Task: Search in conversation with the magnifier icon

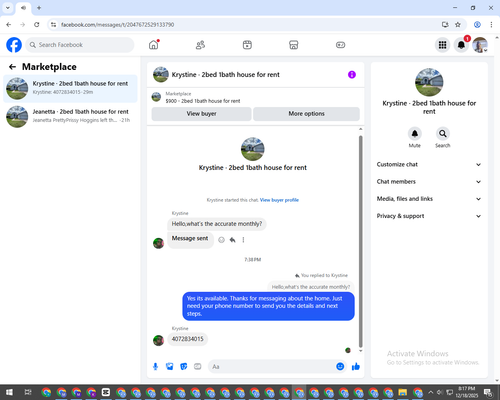Action: [x=443, y=134]
